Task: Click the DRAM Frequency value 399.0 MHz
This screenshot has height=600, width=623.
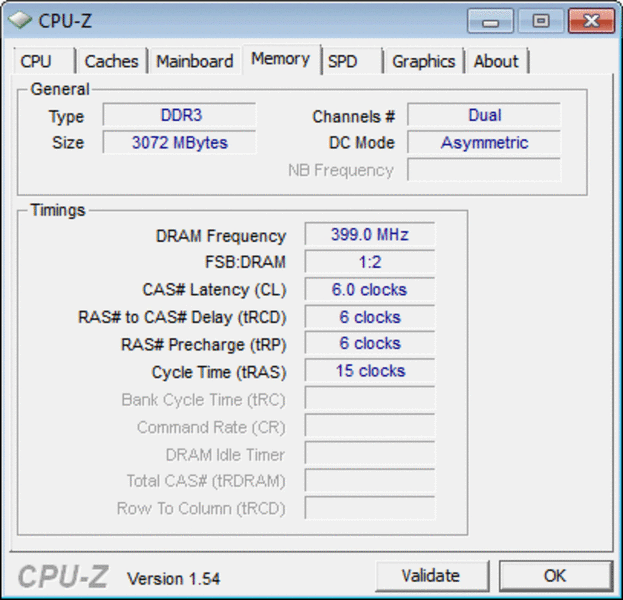Action: 370,234
